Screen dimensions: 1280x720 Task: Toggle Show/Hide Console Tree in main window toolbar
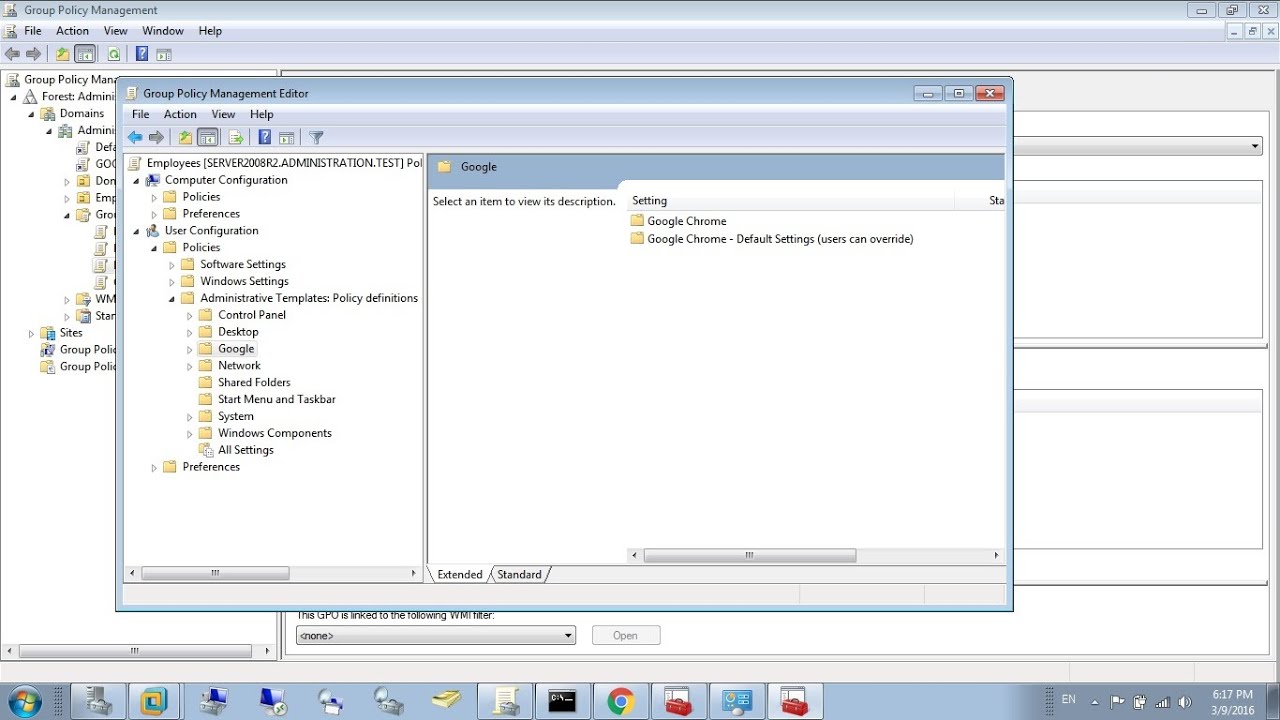click(x=85, y=54)
